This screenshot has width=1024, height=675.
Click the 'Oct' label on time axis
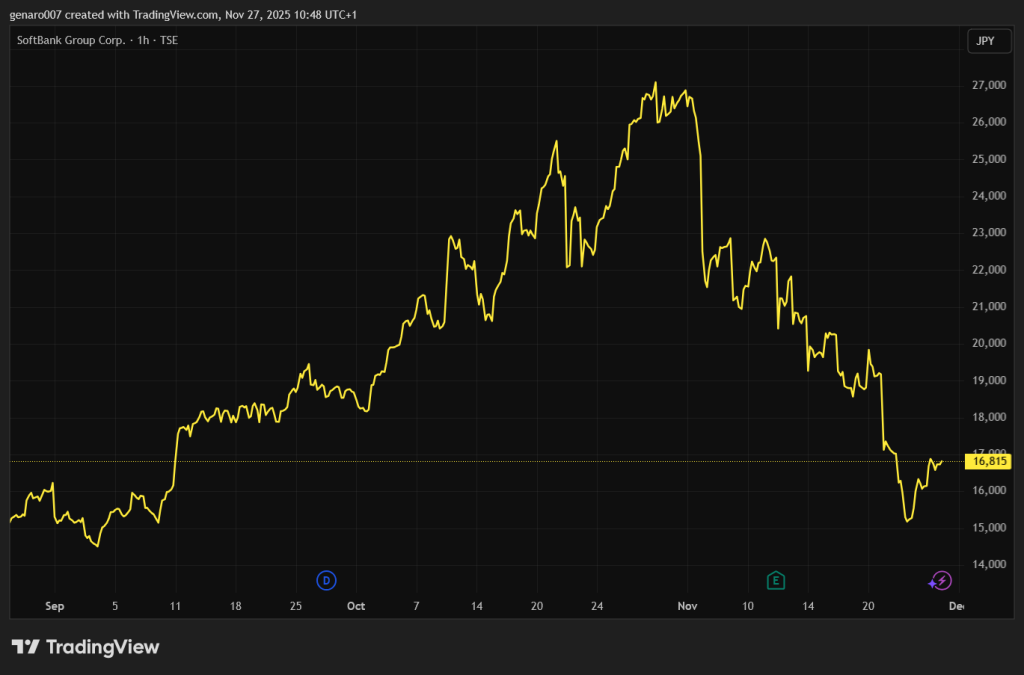(x=356, y=606)
